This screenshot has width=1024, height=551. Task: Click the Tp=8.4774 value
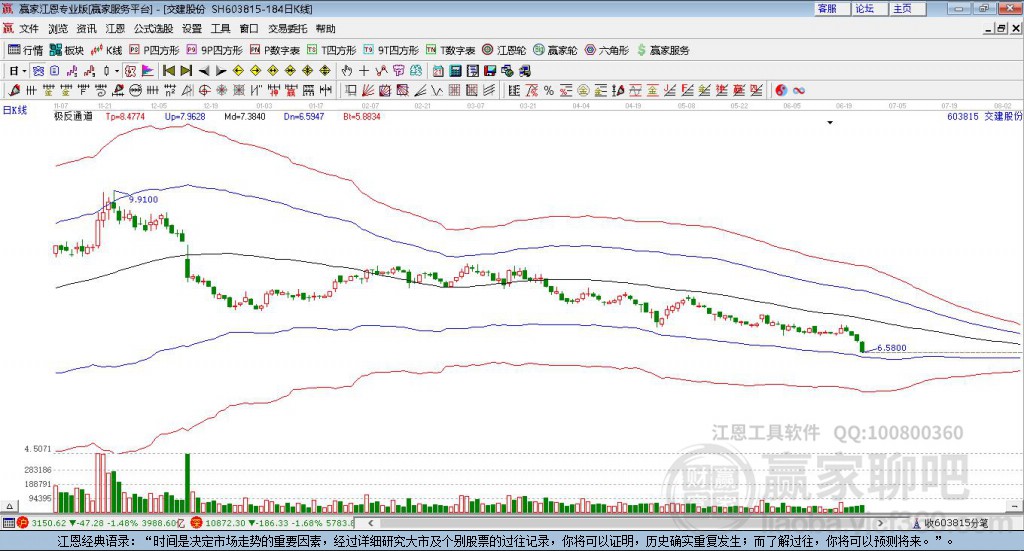[x=125, y=116]
